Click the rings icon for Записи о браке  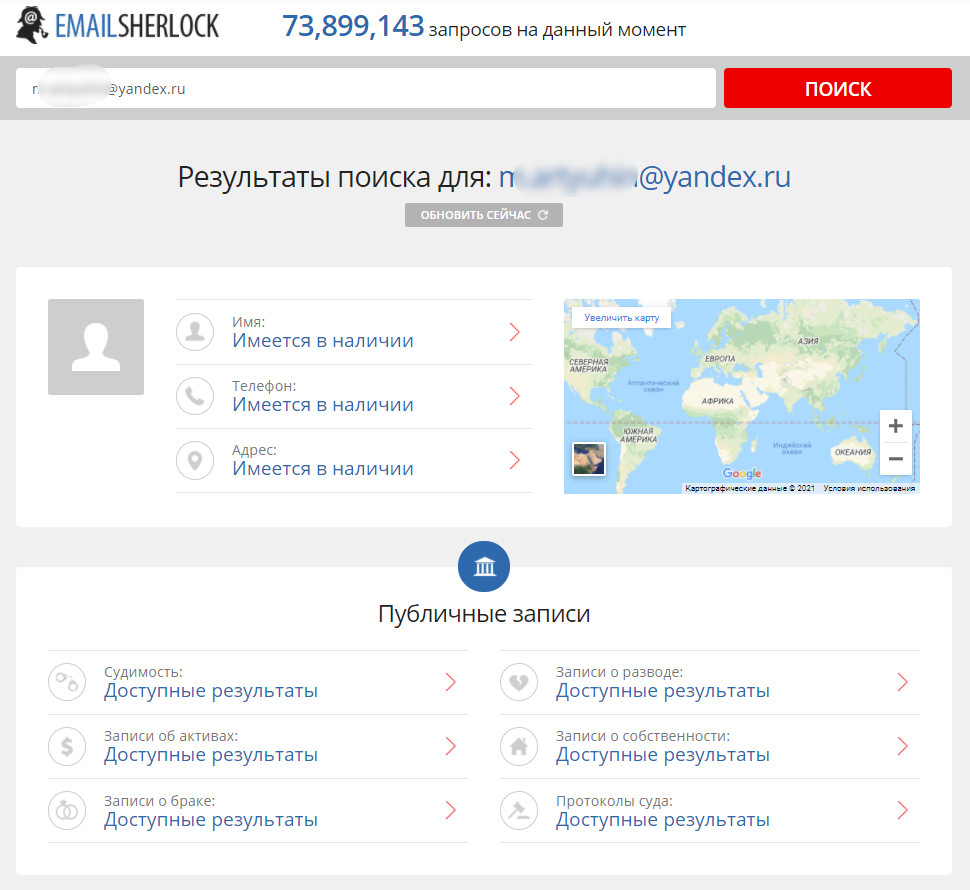coord(67,810)
